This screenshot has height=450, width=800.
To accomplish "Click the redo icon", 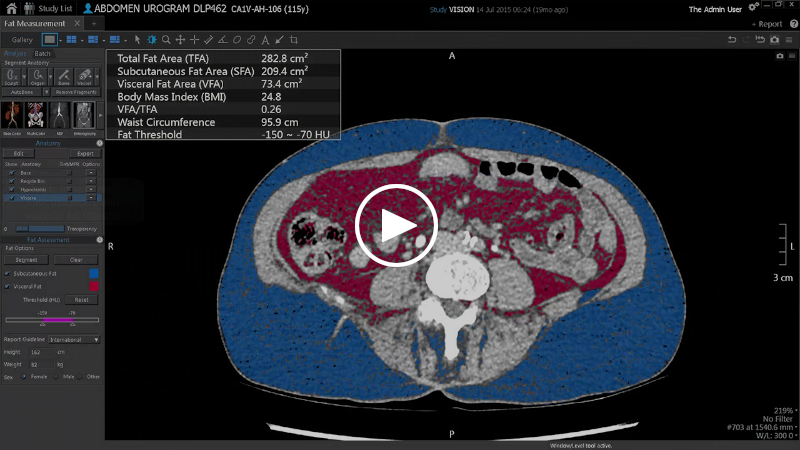I will pyautogui.click(x=746, y=39).
